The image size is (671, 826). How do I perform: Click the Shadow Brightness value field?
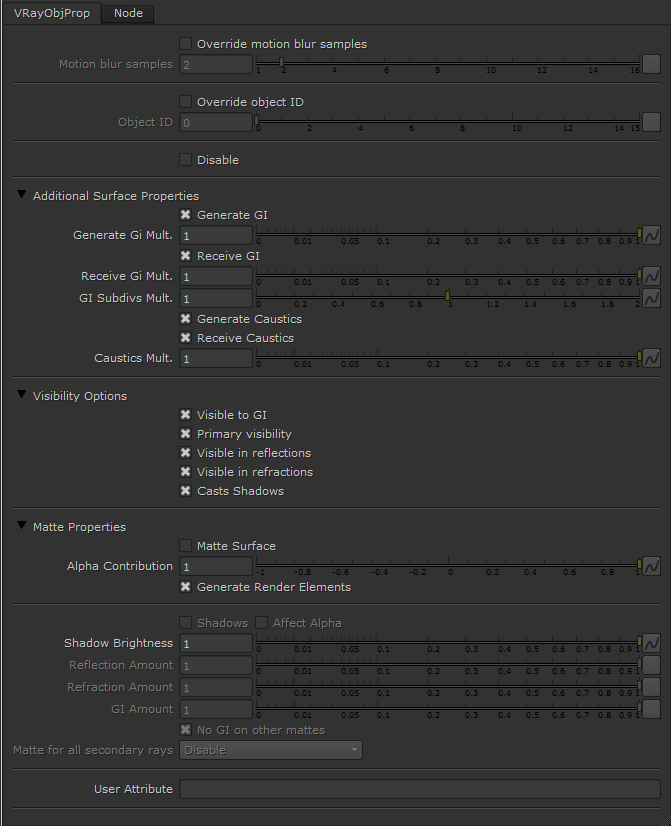(x=216, y=643)
